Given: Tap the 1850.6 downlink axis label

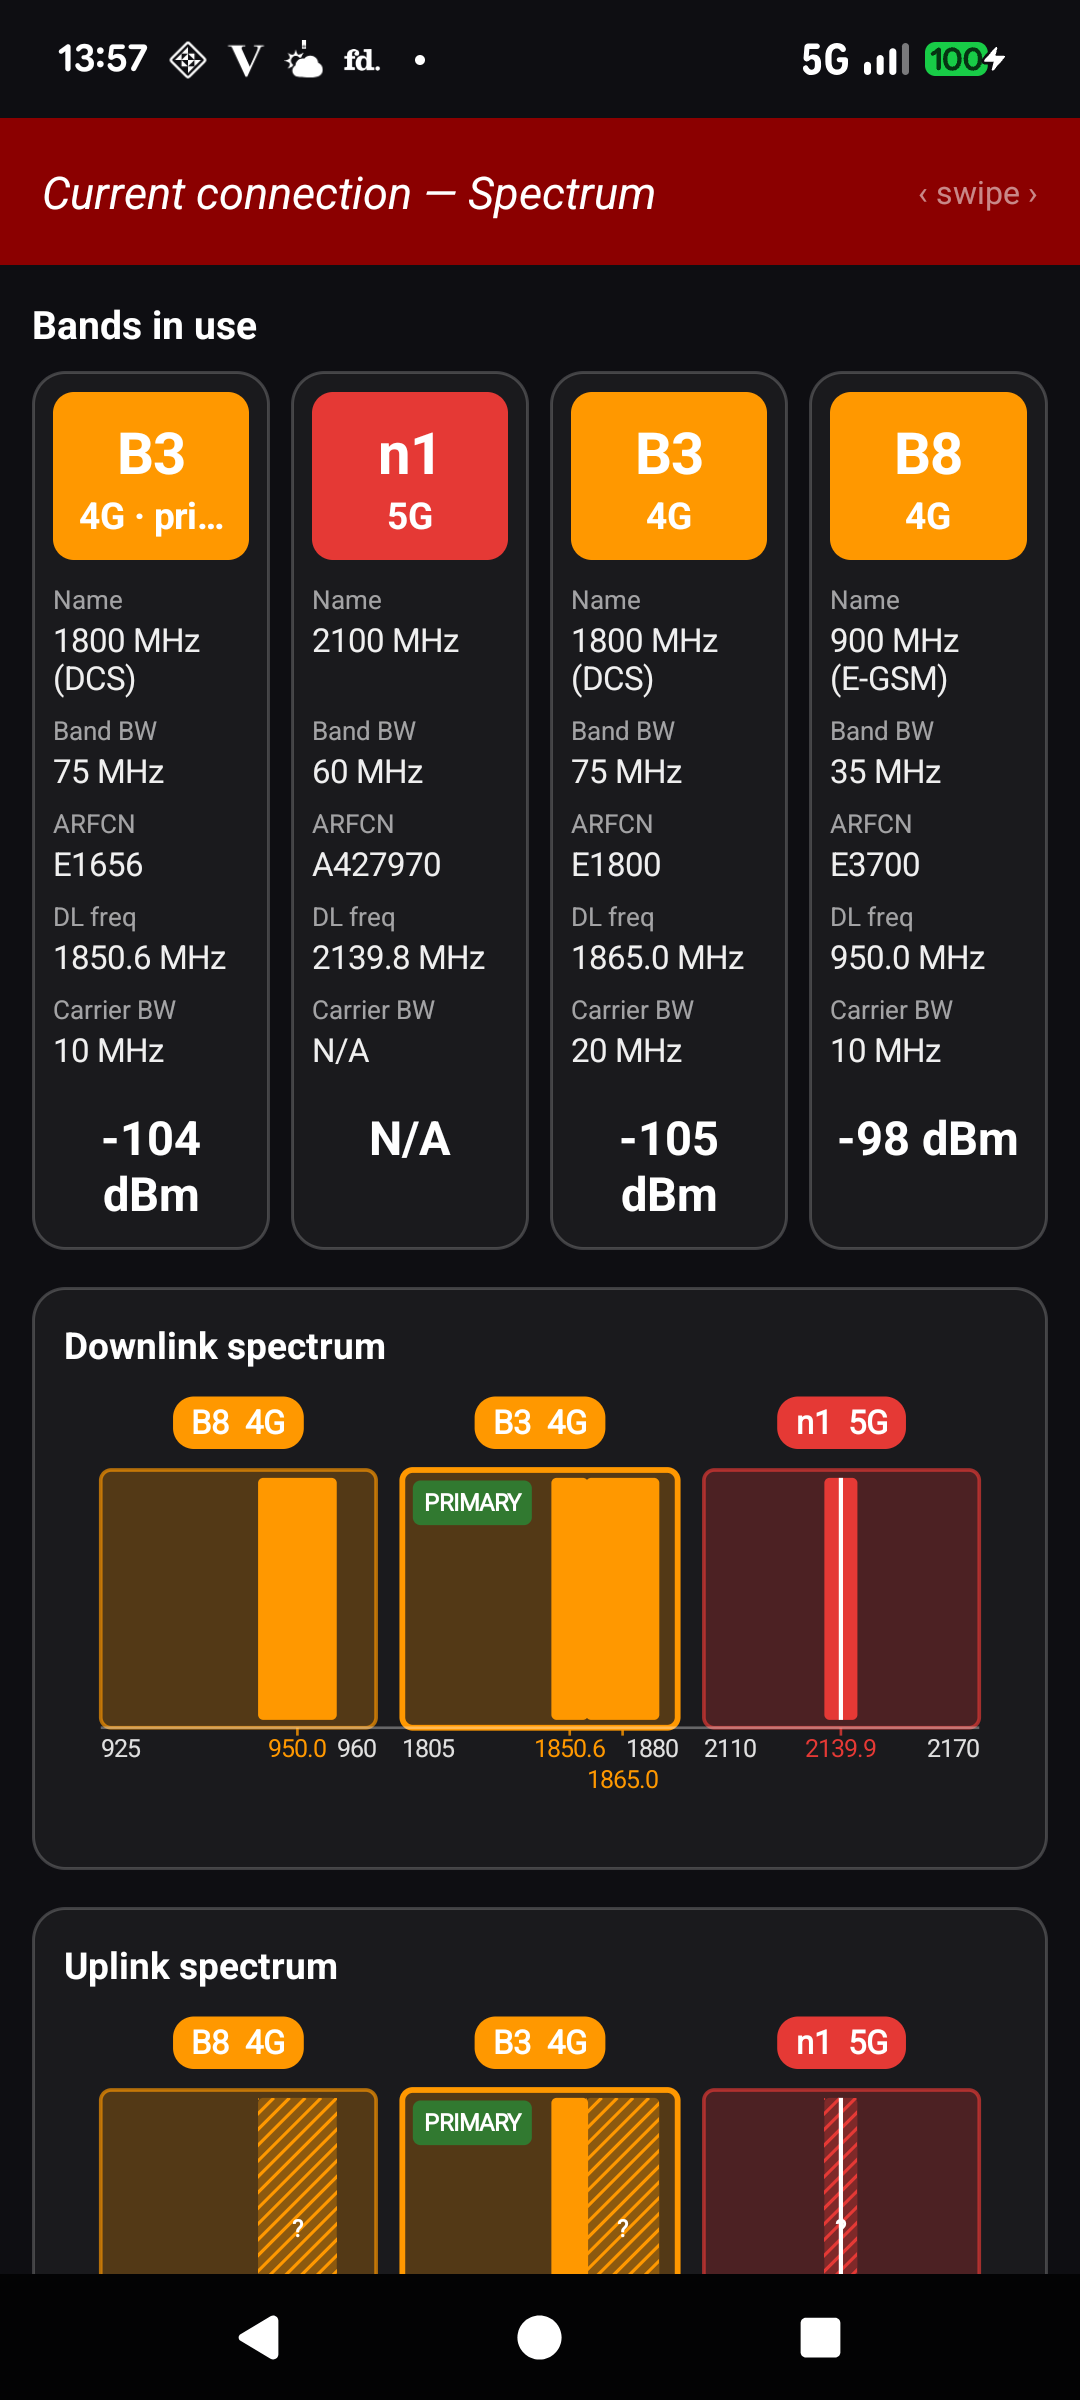Looking at the screenshot, I should click(569, 1749).
